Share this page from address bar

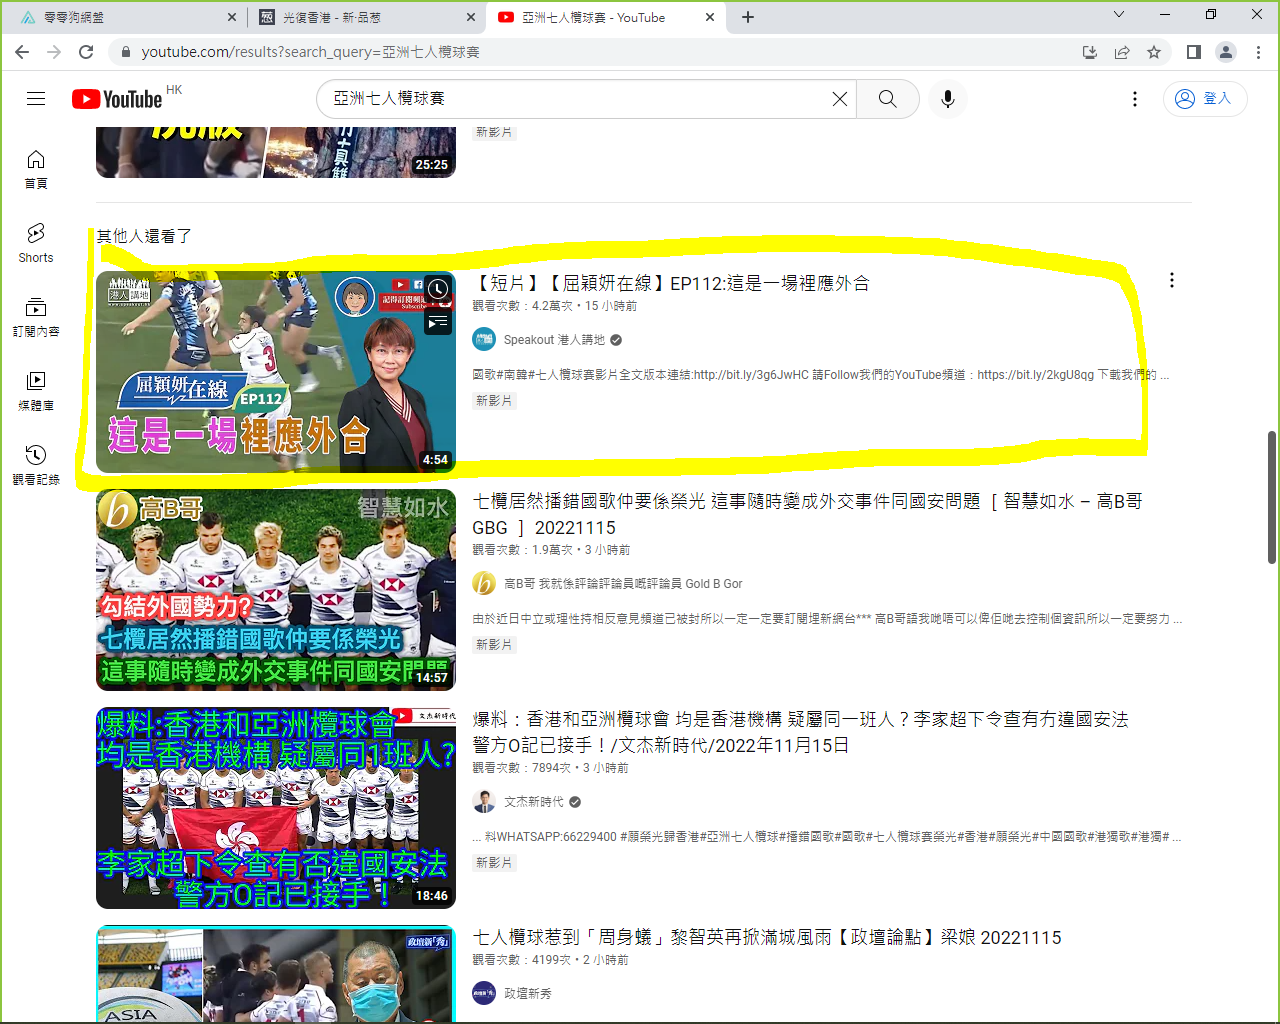(1122, 52)
